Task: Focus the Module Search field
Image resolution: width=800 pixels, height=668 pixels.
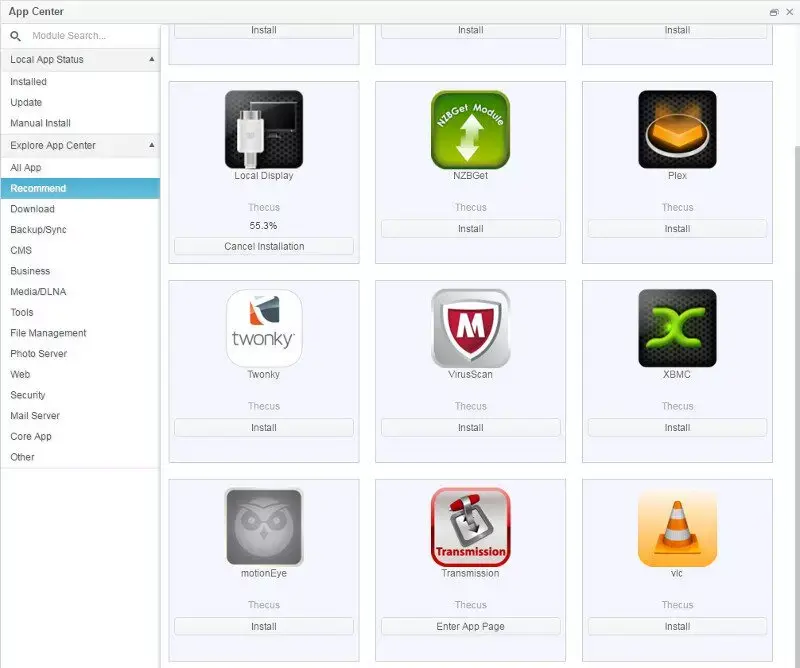Action: [92, 36]
